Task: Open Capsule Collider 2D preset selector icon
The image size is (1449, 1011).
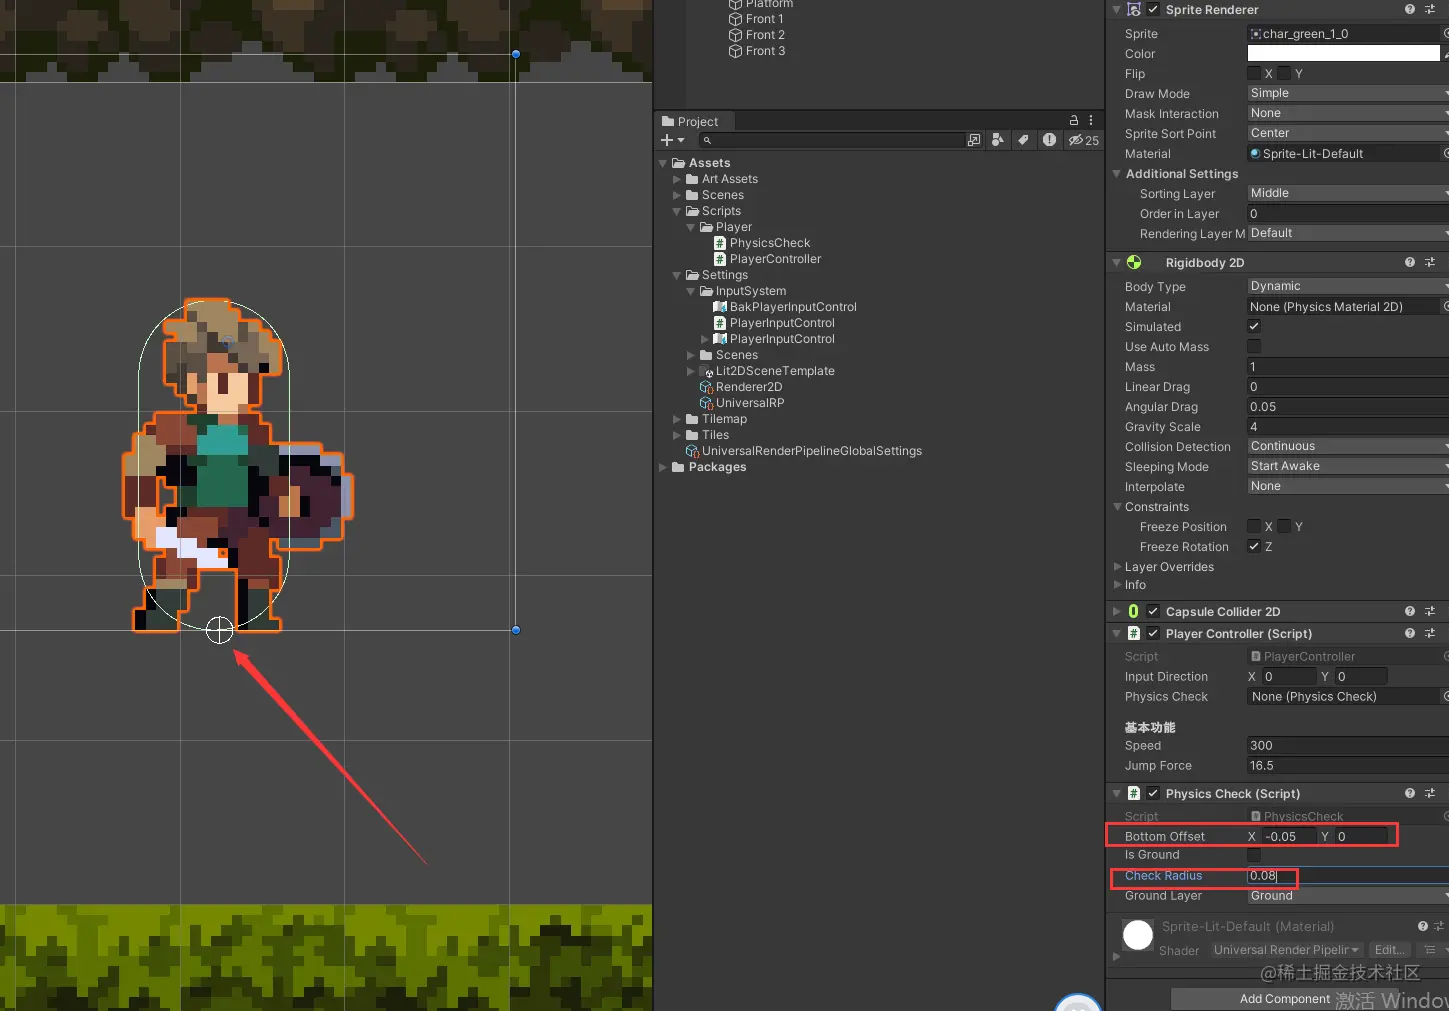Action: tap(1430, 612)
